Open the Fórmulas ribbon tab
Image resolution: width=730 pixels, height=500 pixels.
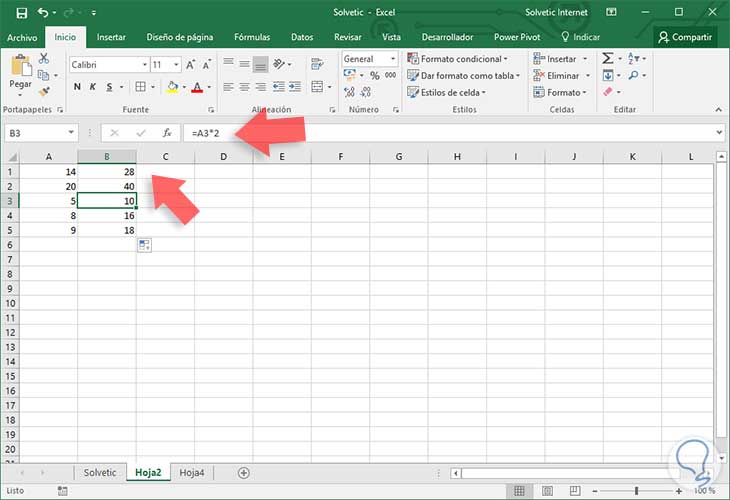[x=252, y=37]
